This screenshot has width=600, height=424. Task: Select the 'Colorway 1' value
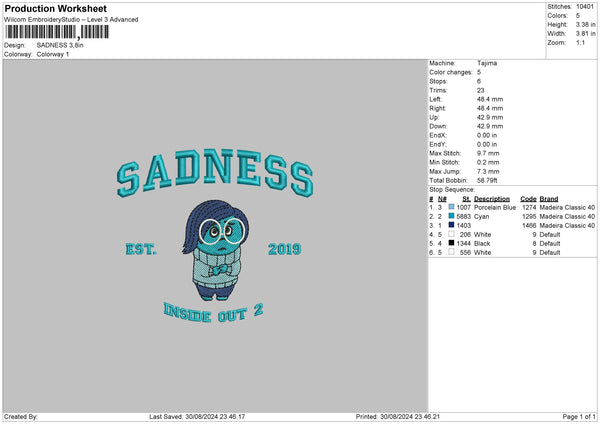point(53,54)
